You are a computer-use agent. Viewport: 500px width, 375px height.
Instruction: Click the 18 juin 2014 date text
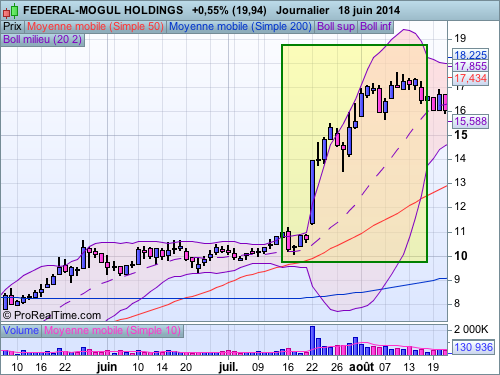tap(369, 10)
